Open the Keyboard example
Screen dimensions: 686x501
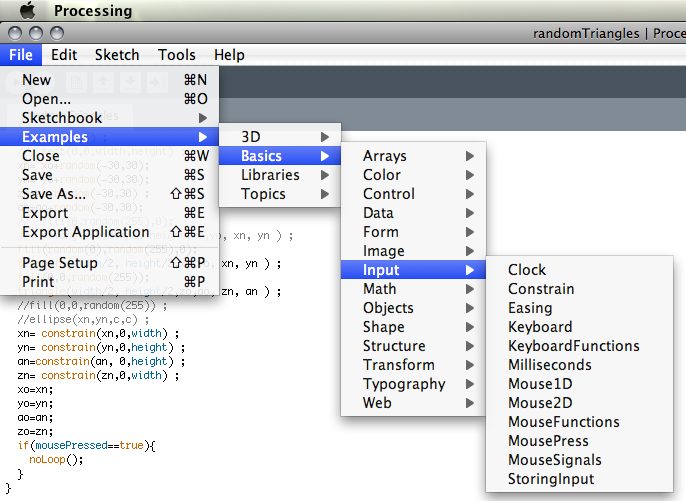pyautogui.click(x=580, y=327)
